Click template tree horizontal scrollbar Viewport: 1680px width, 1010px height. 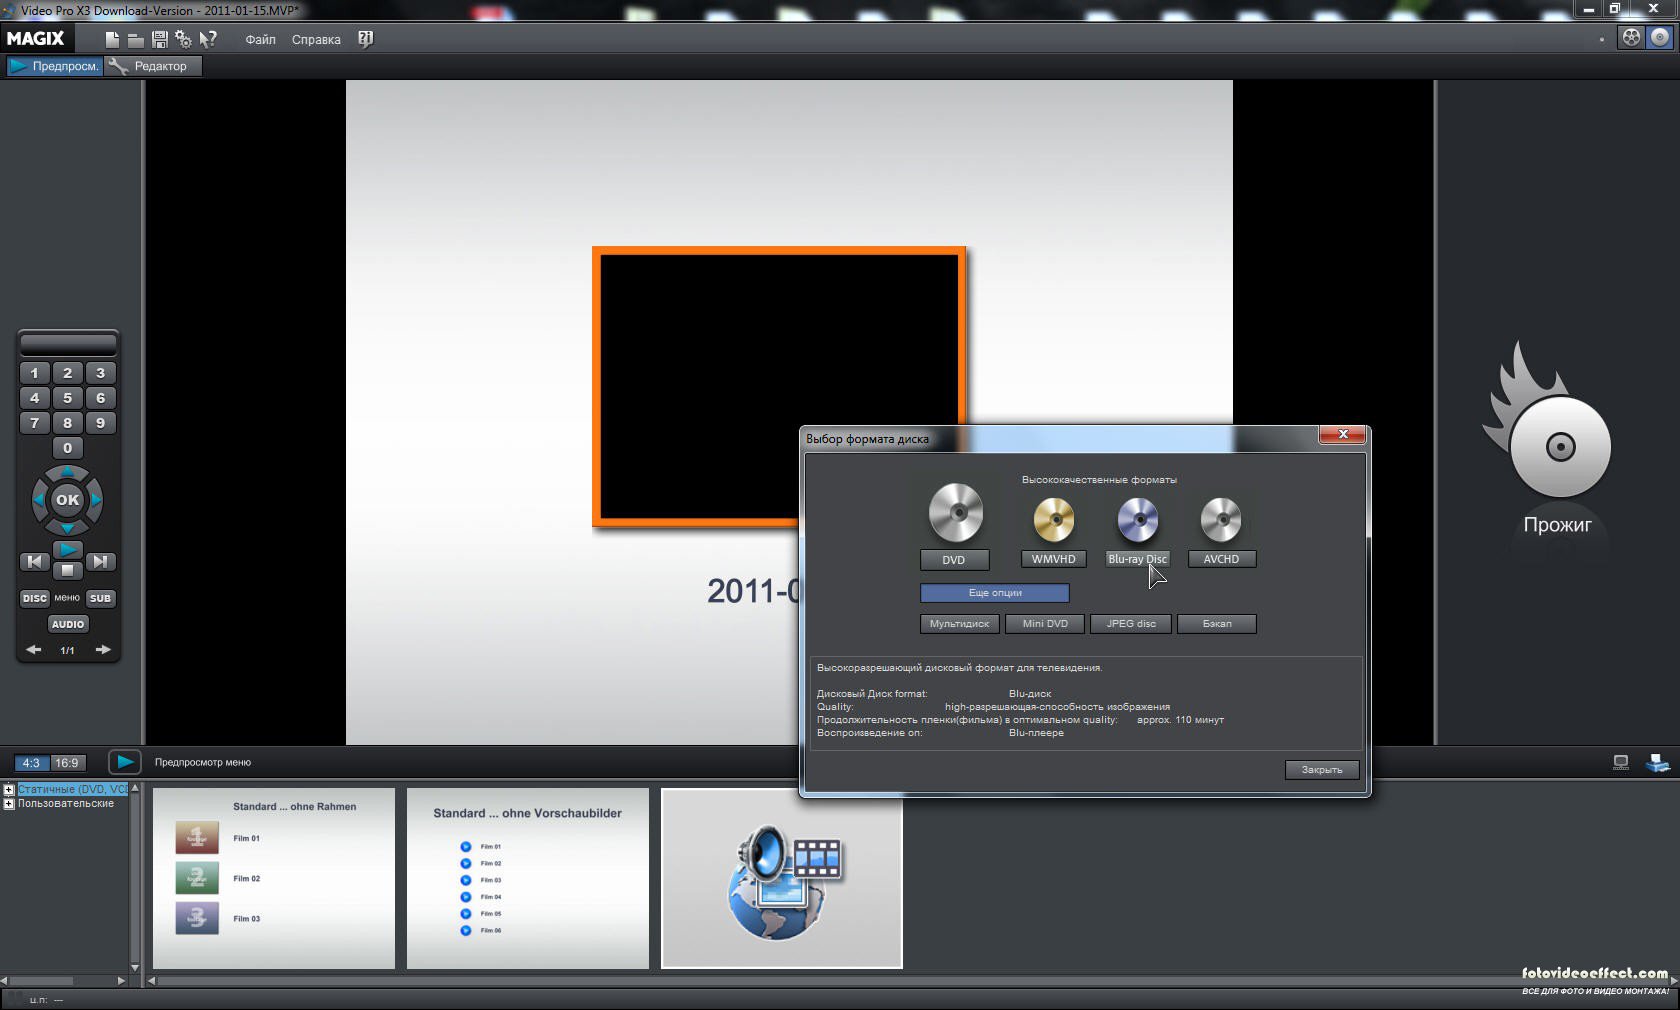[64, 981]
